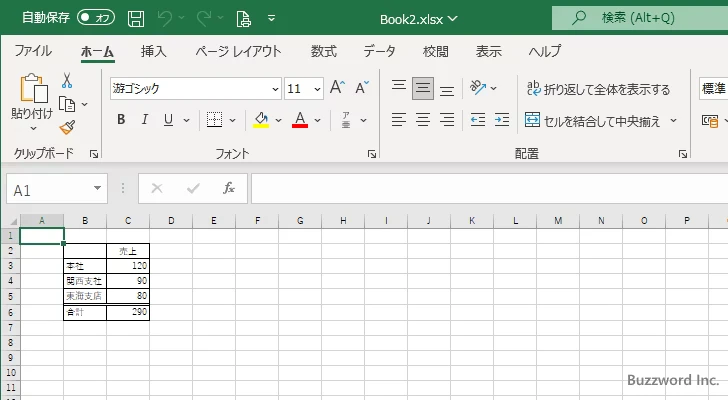Screen dimensions: 728x400
Task: Click the Align Left icon
Action: (x=399, y=120)
